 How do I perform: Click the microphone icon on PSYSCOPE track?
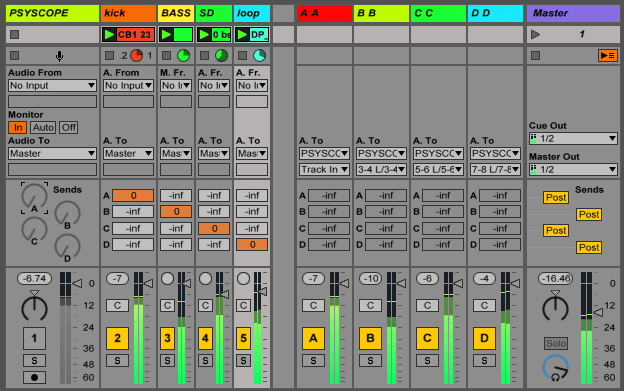(x=59, y=56)
